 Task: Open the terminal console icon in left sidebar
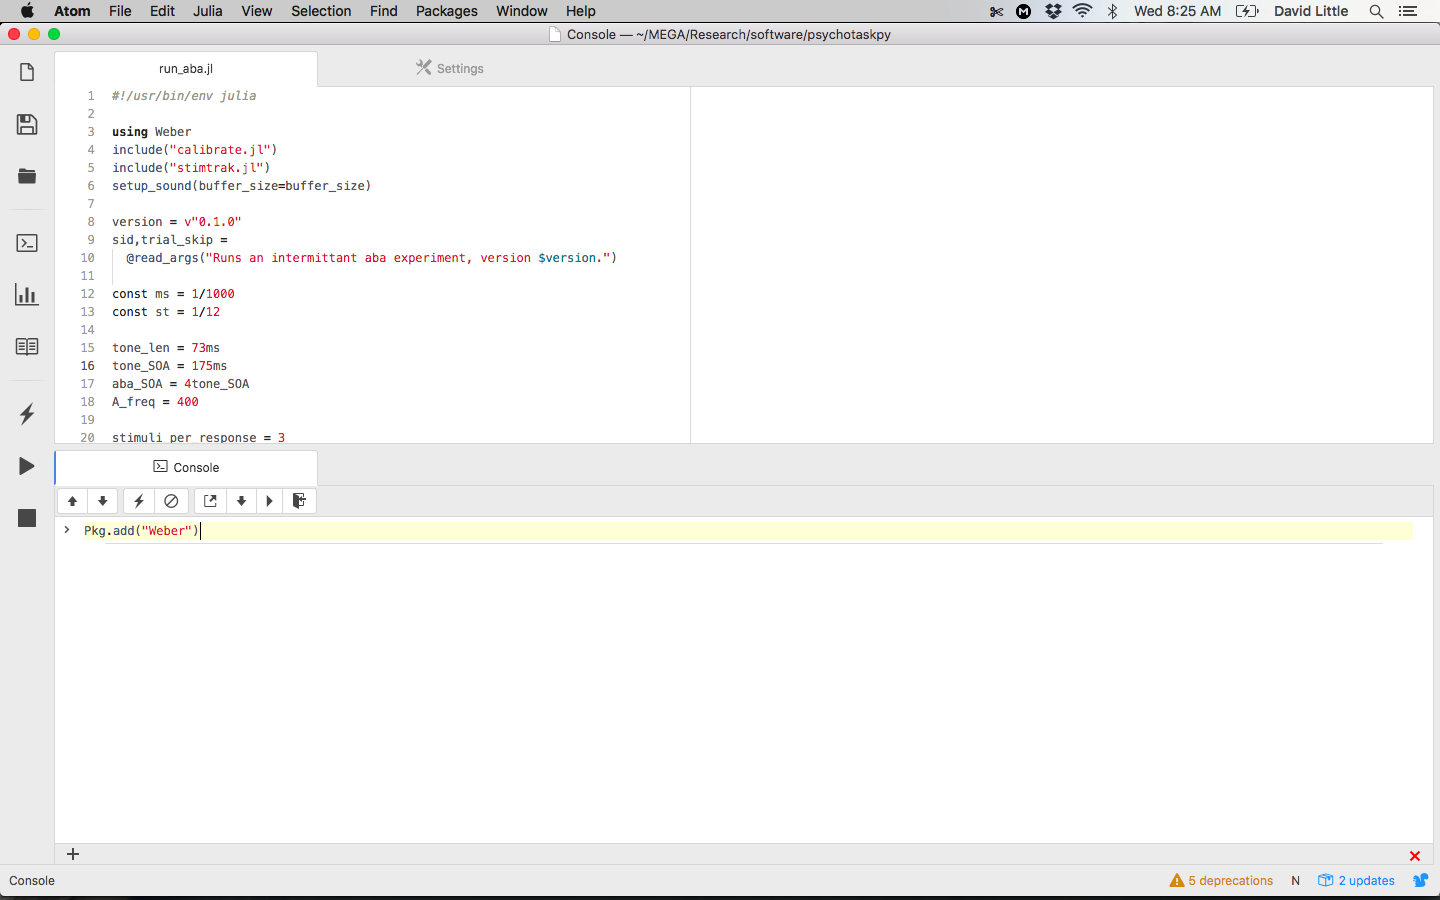click(27, 243)
